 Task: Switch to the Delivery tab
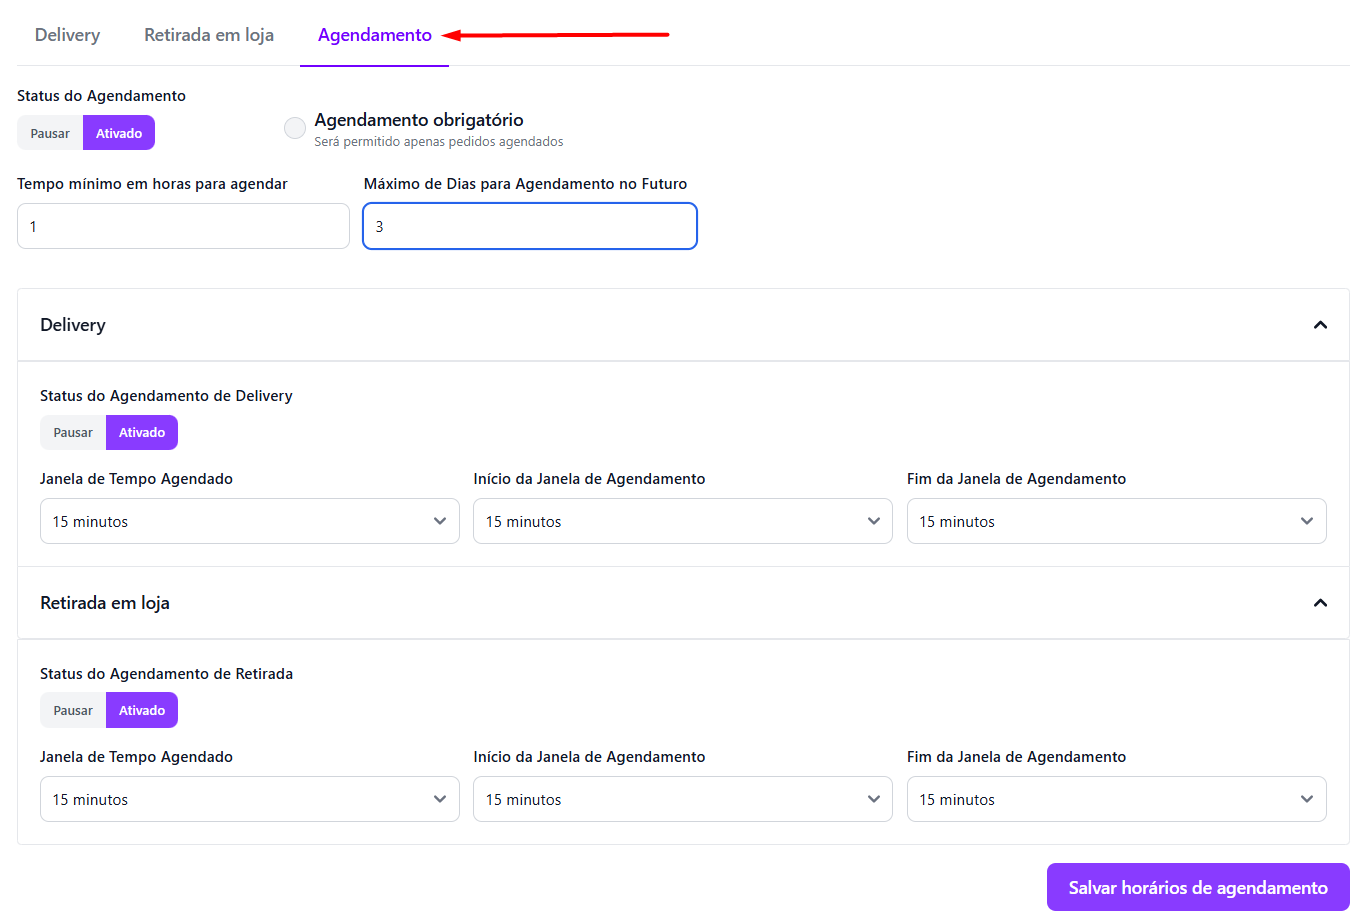point(67,35)
